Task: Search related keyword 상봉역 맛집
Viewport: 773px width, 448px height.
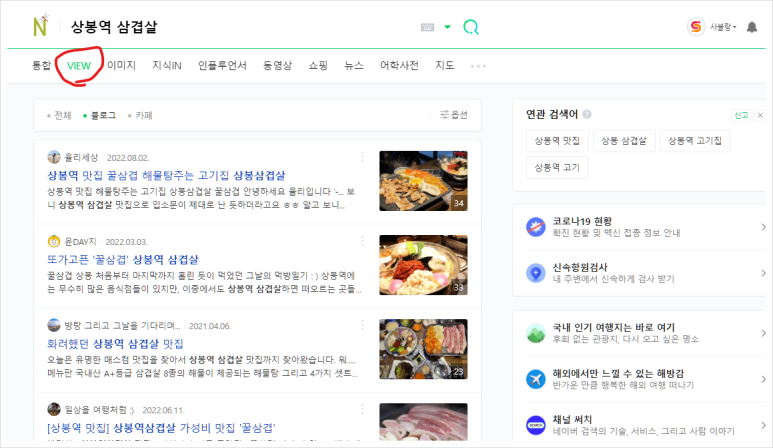Action: (x=557, y=141)
